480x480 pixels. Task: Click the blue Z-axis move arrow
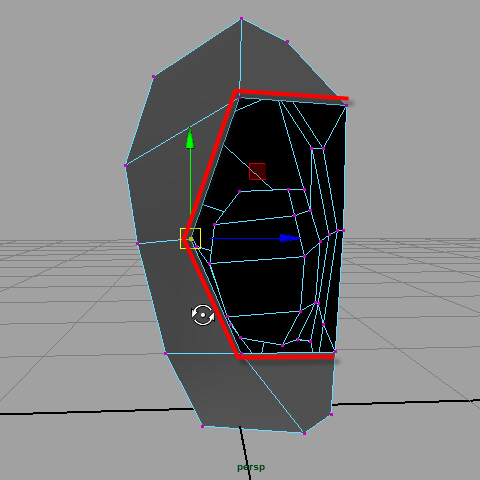click(x=290, y=238)
